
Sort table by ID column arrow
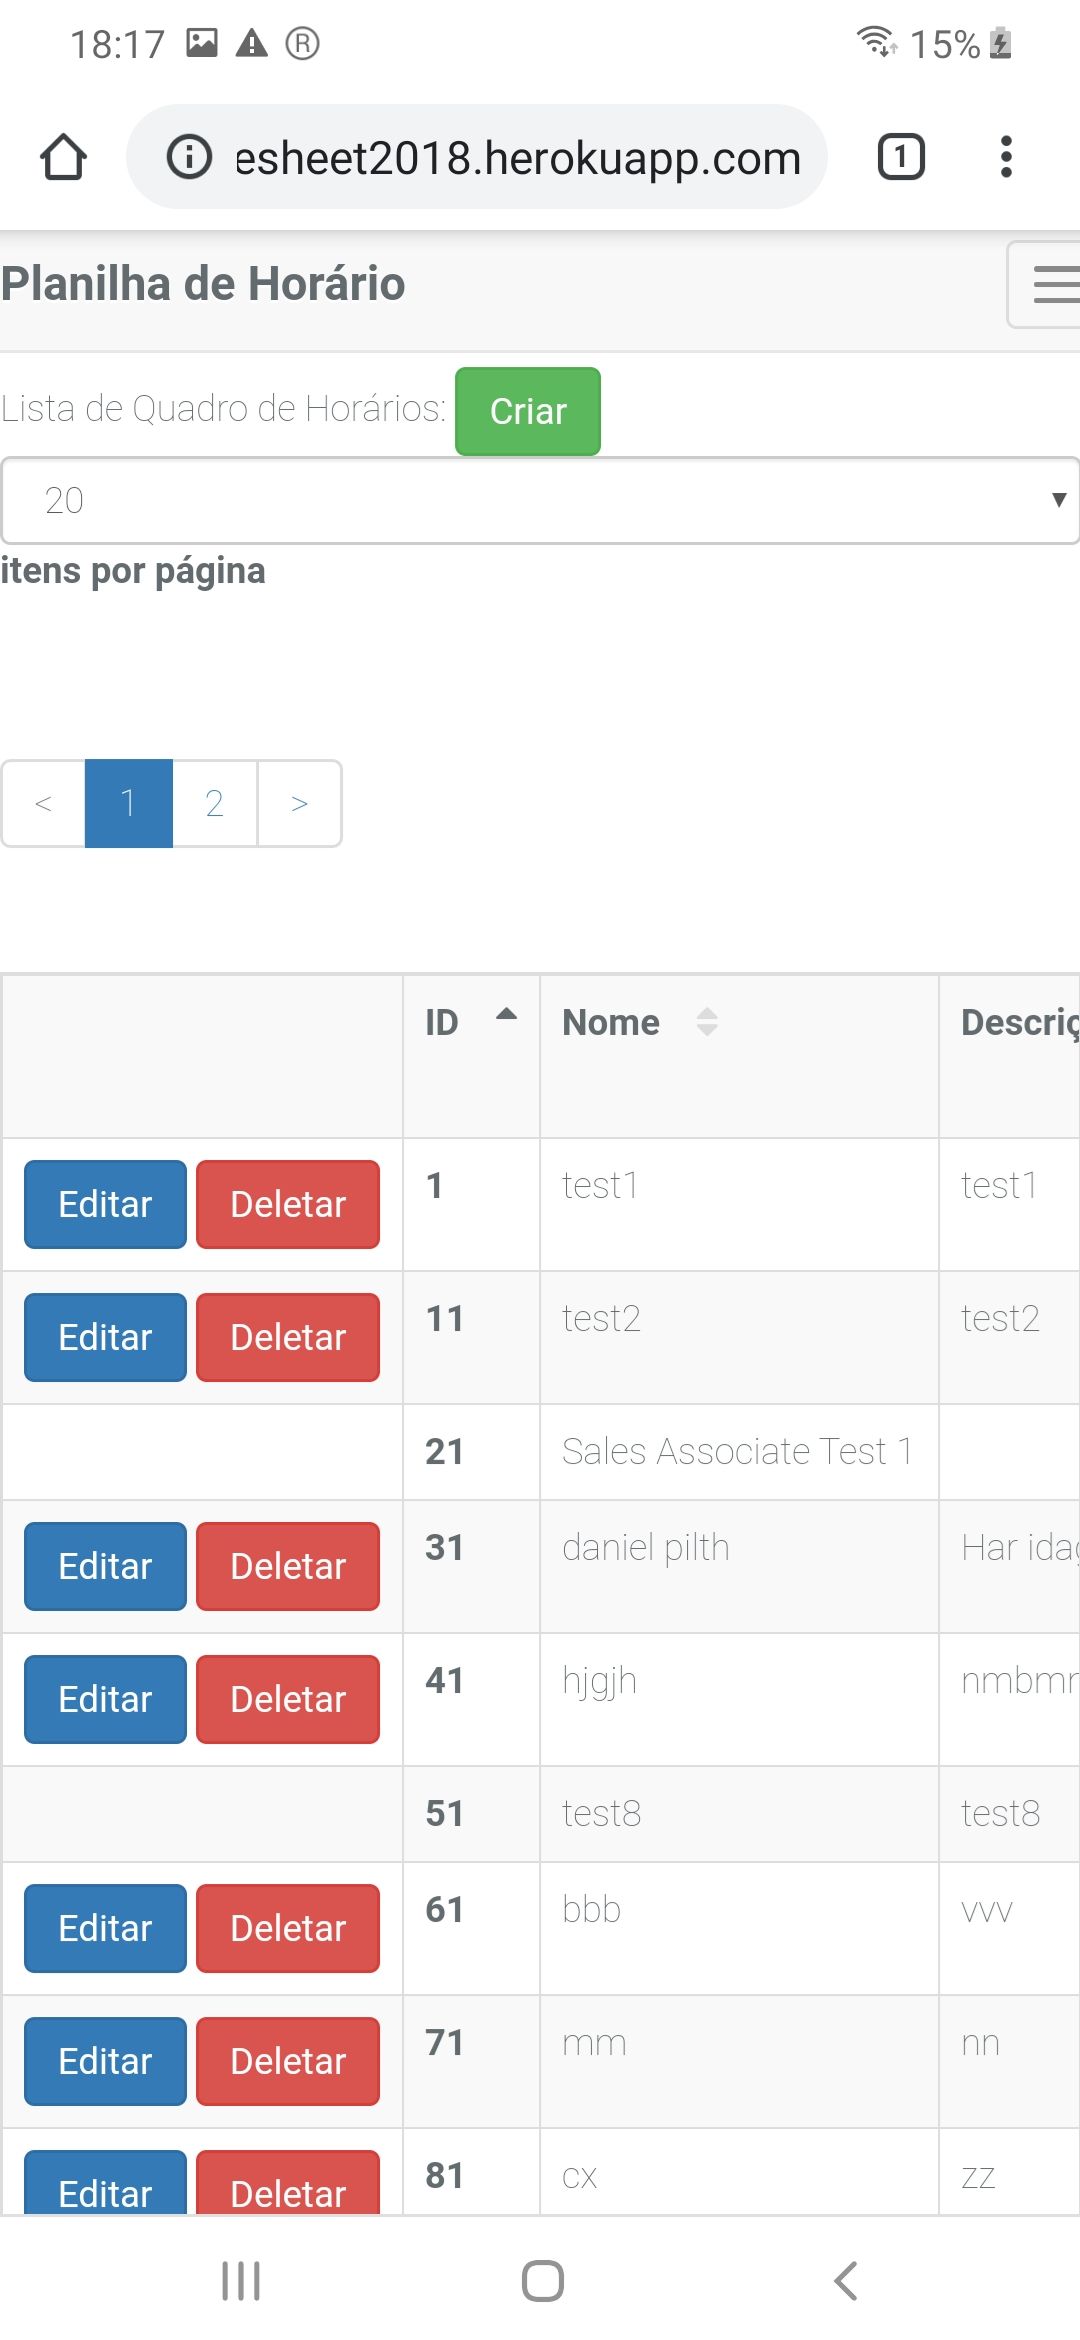pyautogui.click(x=507, y=1016)
